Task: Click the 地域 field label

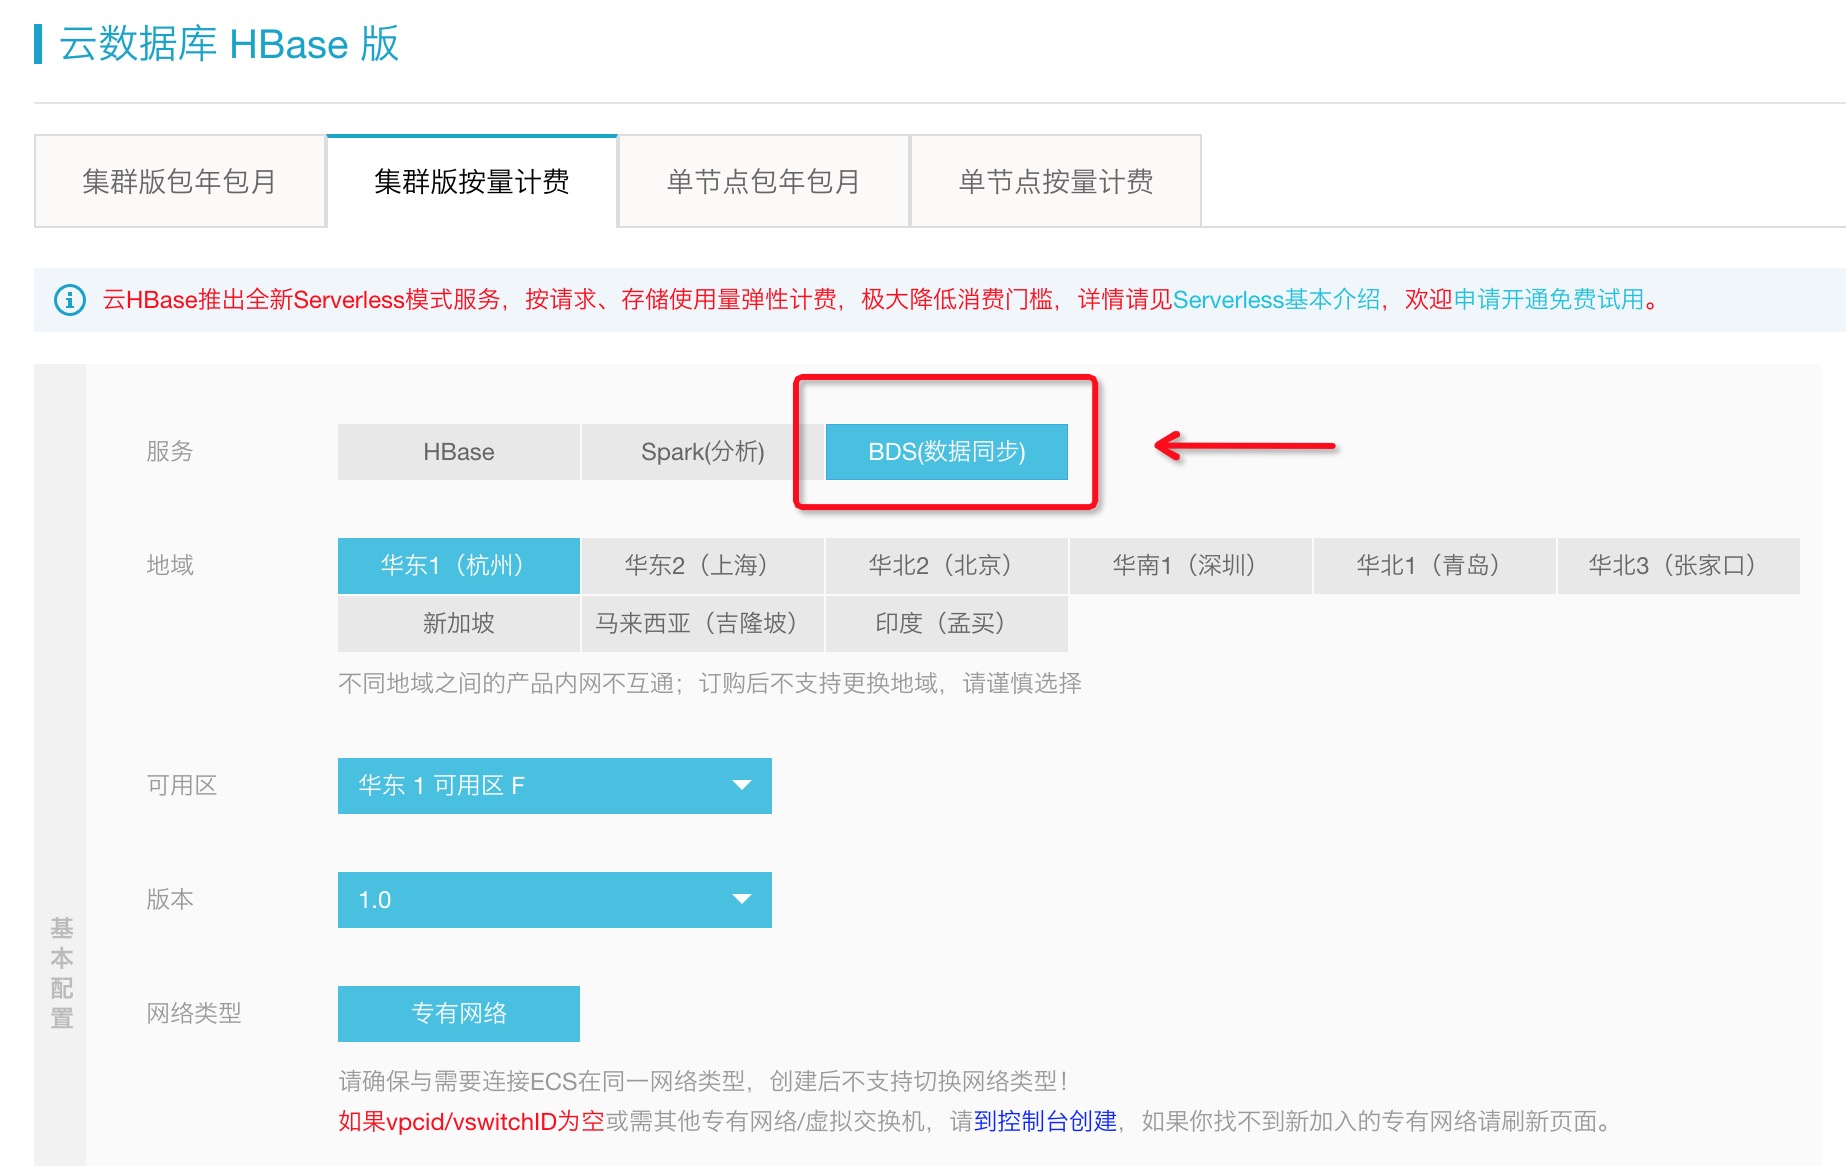Action: click(x=170, y=566)
